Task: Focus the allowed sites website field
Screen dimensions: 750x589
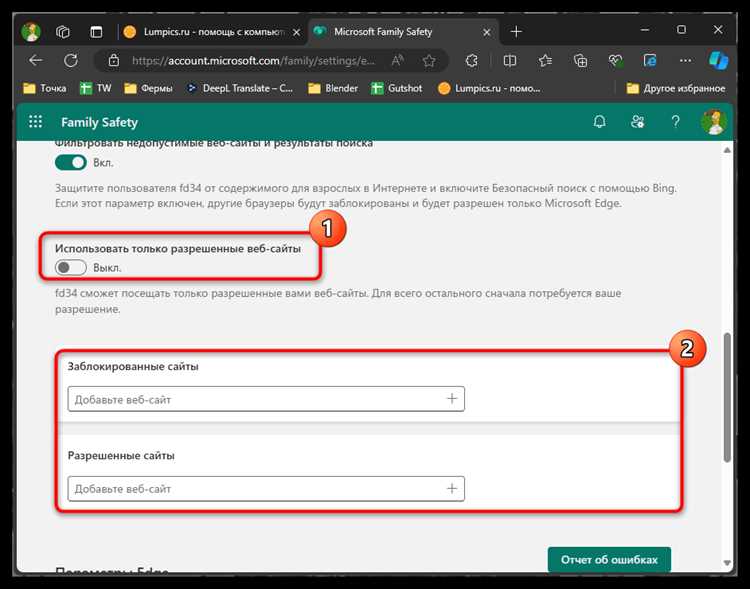Action: (266, 489)
